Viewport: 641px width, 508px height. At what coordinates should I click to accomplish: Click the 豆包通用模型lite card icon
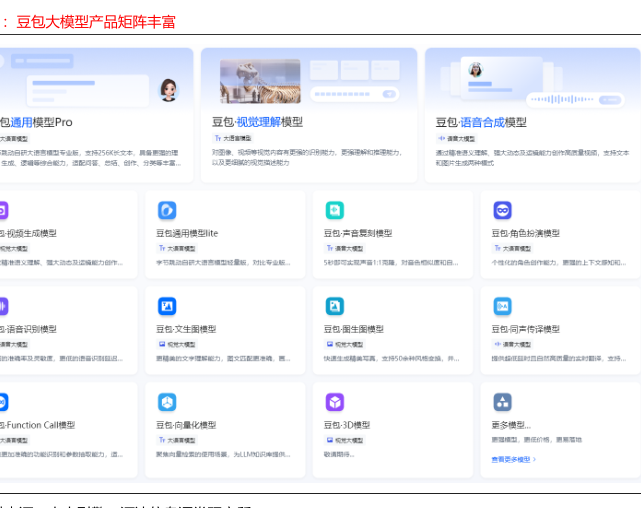tap(167, 210)
